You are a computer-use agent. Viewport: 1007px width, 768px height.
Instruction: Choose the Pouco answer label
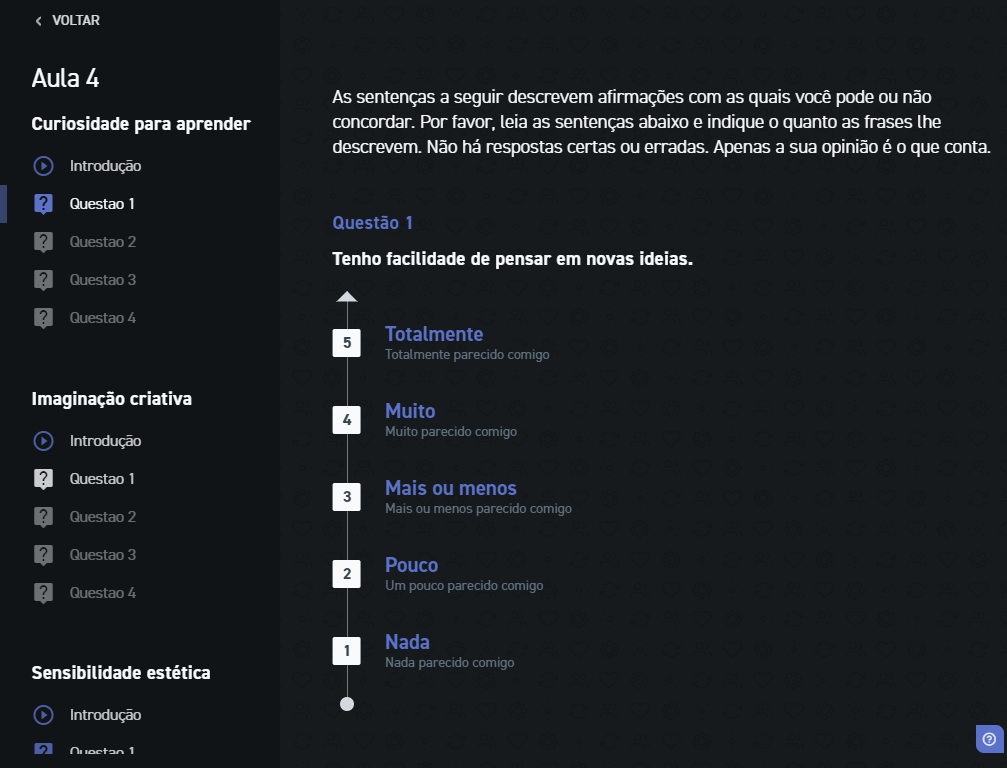pyautogui.click(x=412, y=565)
